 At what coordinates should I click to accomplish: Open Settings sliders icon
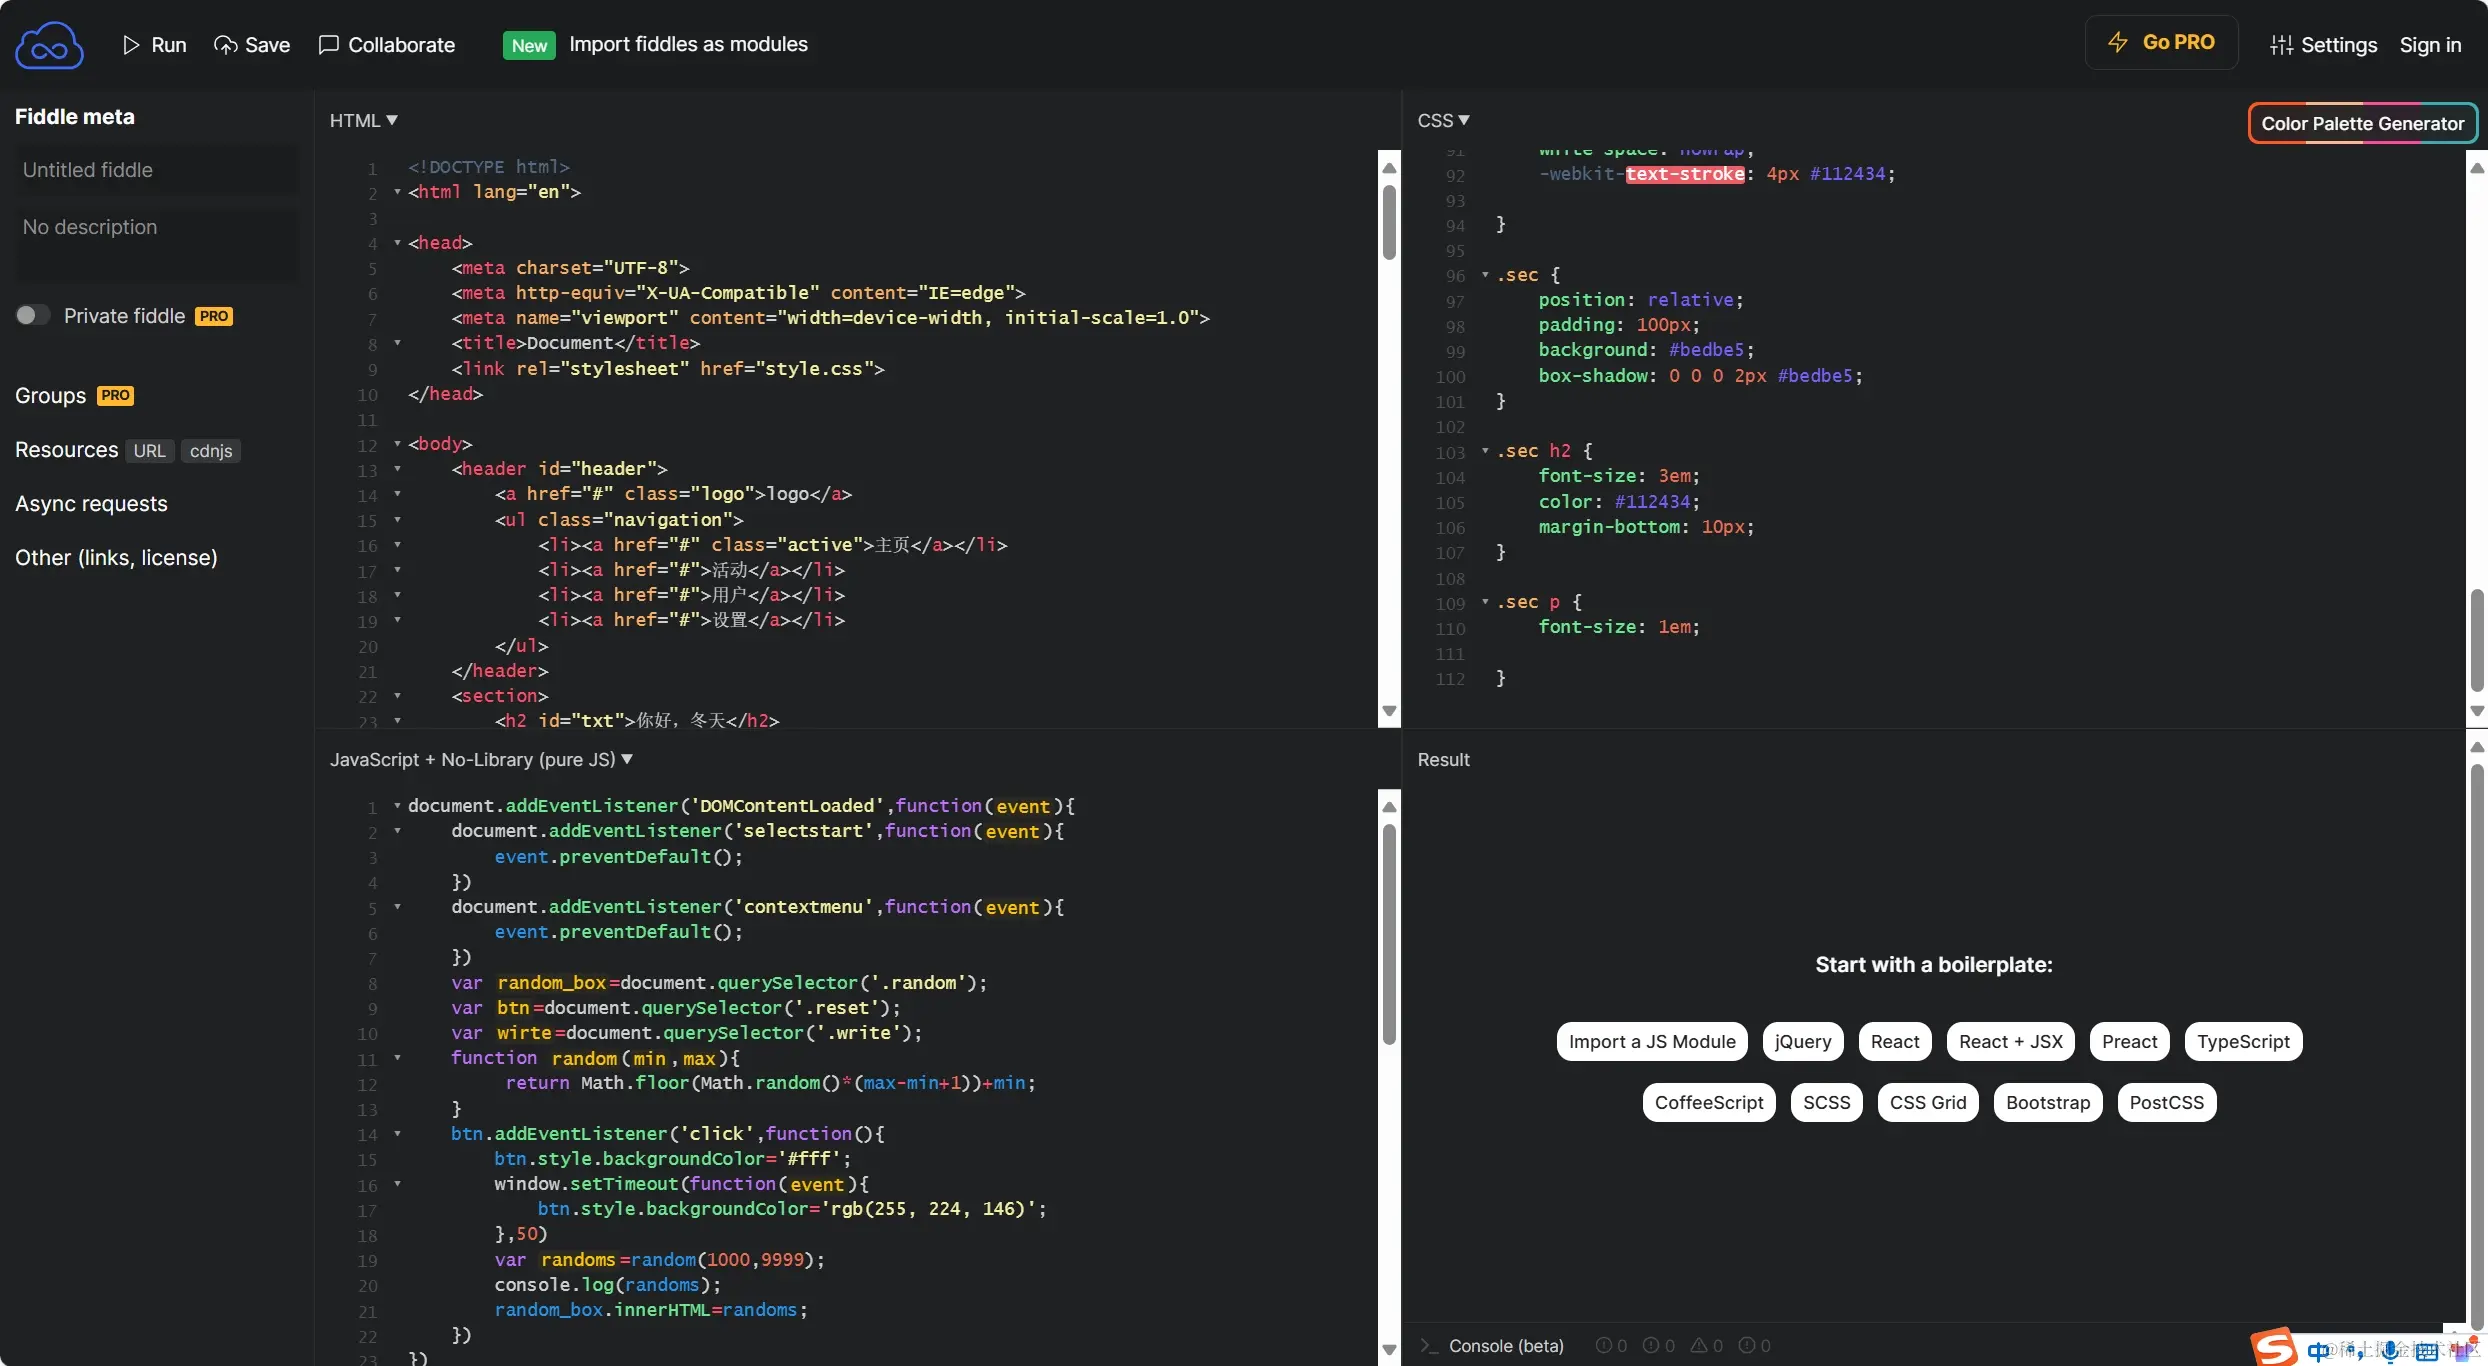coord(2281,45)
